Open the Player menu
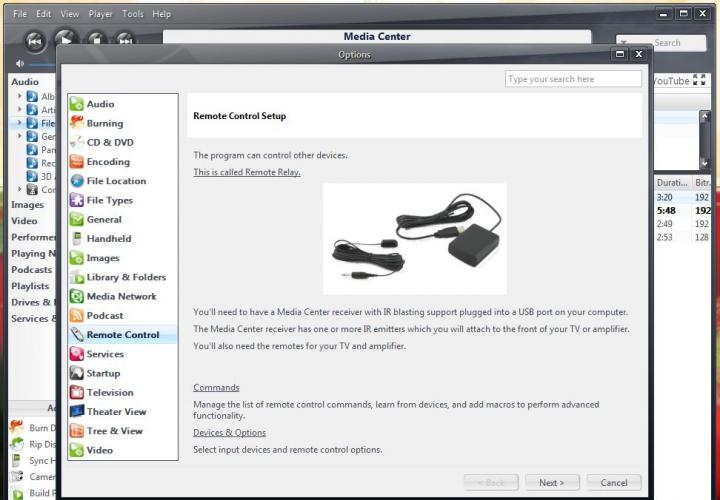Image resolution: width=720 pixels, height=500 pixels. [x=100, y=14]
